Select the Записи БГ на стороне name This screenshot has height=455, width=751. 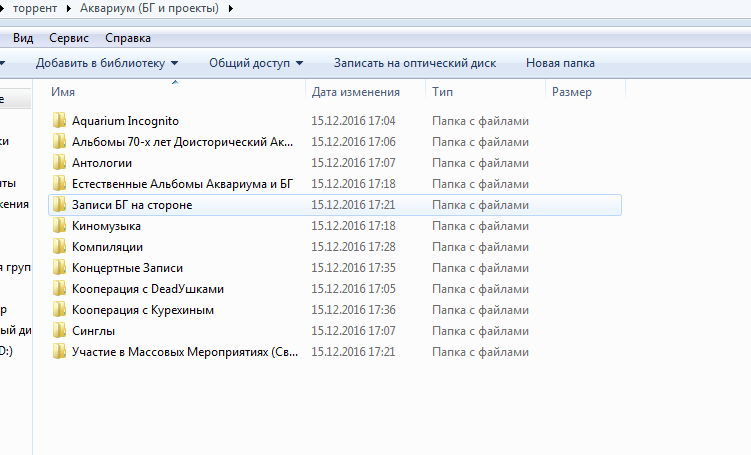point(132,205)
